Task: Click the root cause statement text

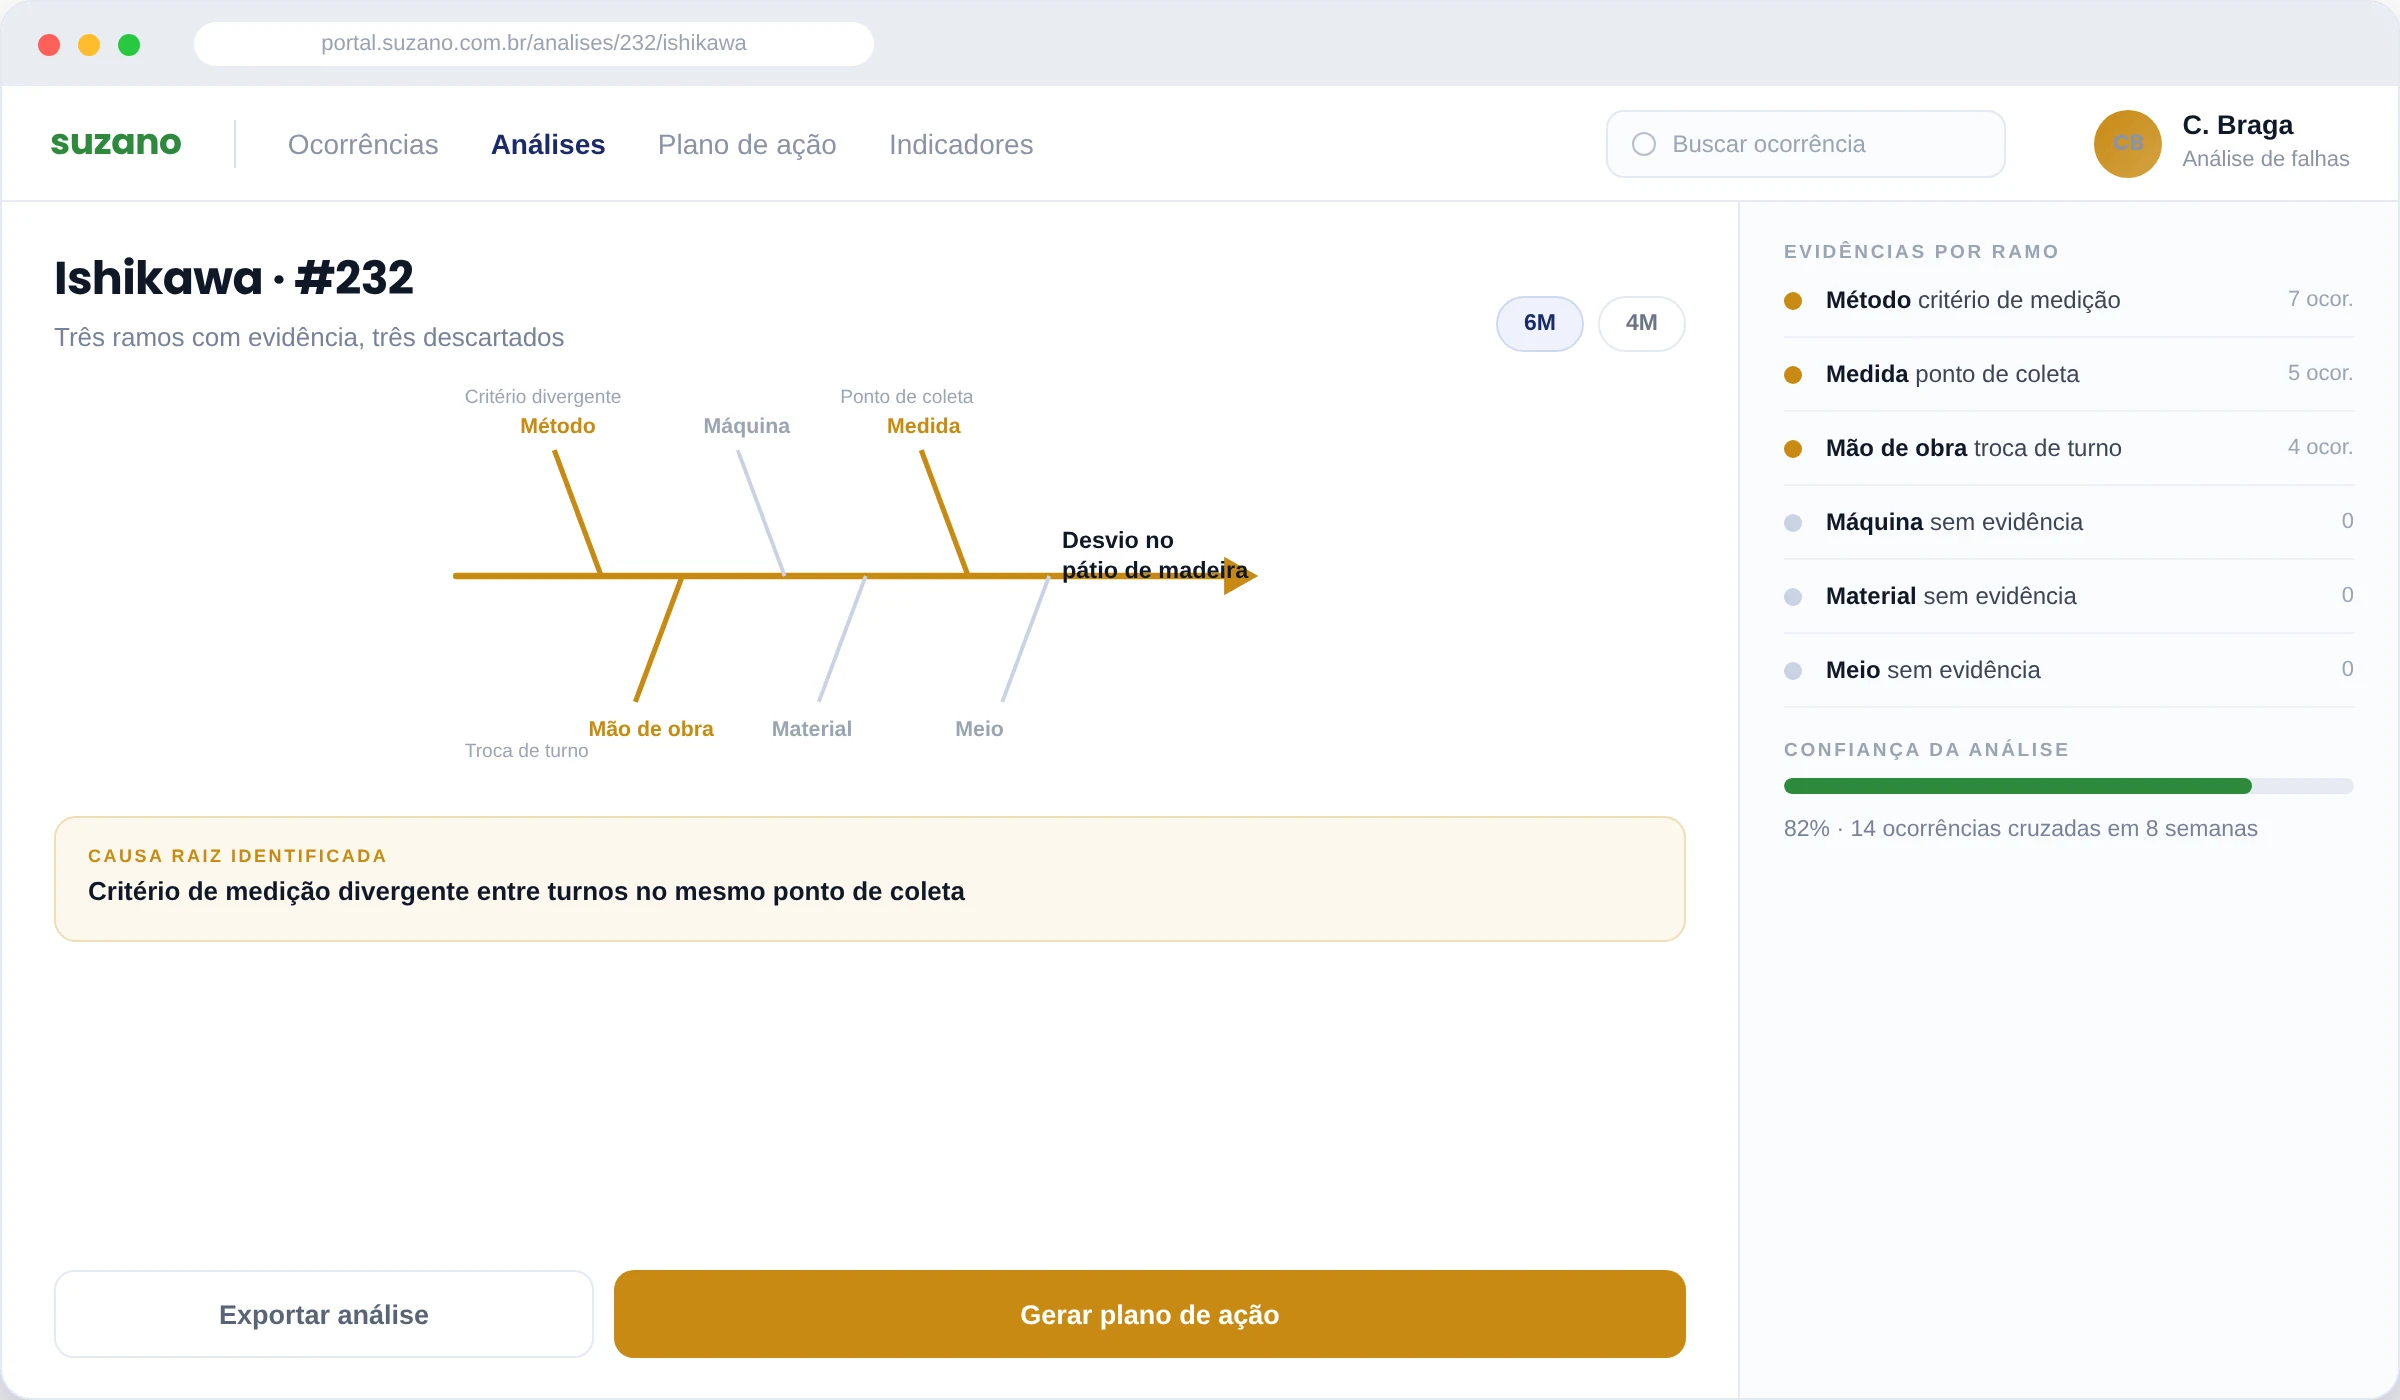Action: tap(526, 891)
